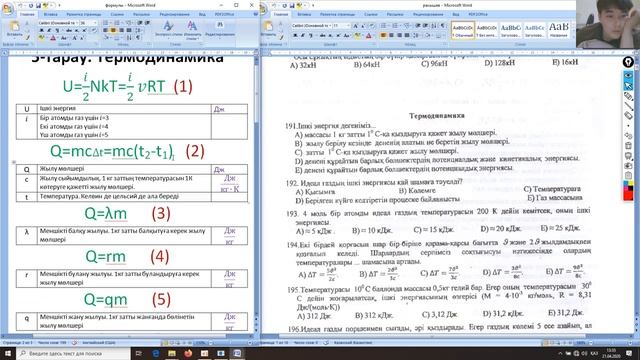Click font color in test questions window

[369, 36]
